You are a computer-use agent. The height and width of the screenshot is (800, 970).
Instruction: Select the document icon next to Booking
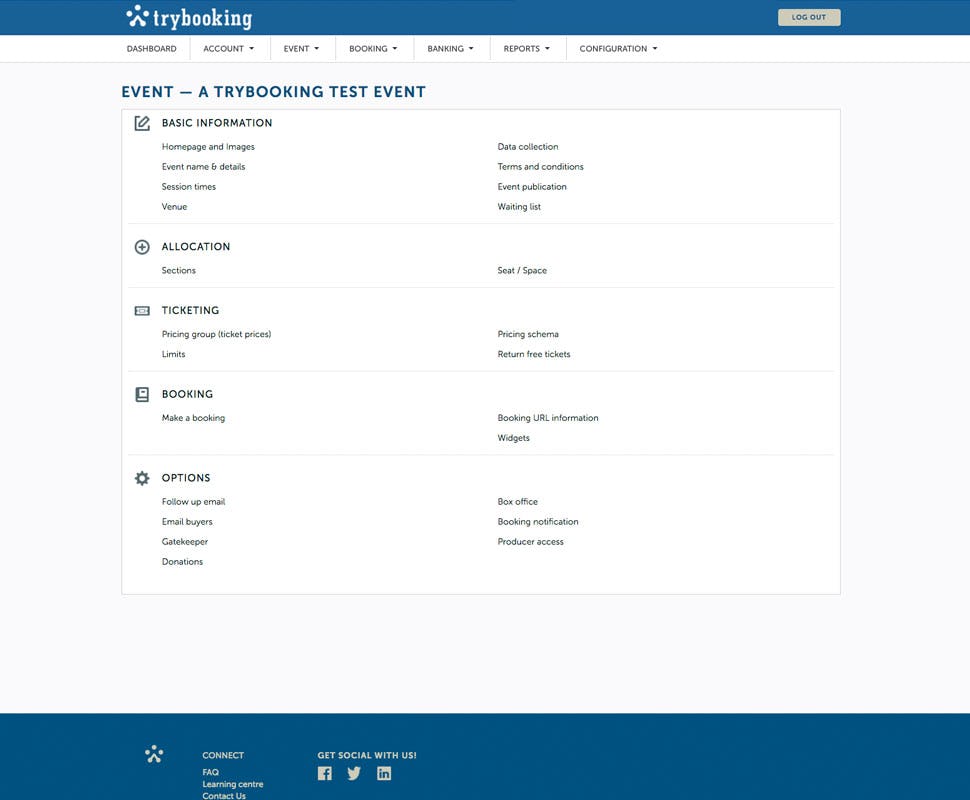[142, 393]
